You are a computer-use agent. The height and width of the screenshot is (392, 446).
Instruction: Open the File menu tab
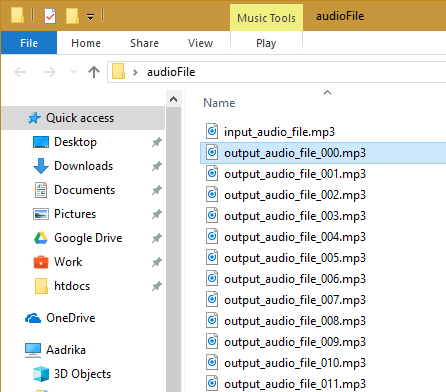(29, 43)
